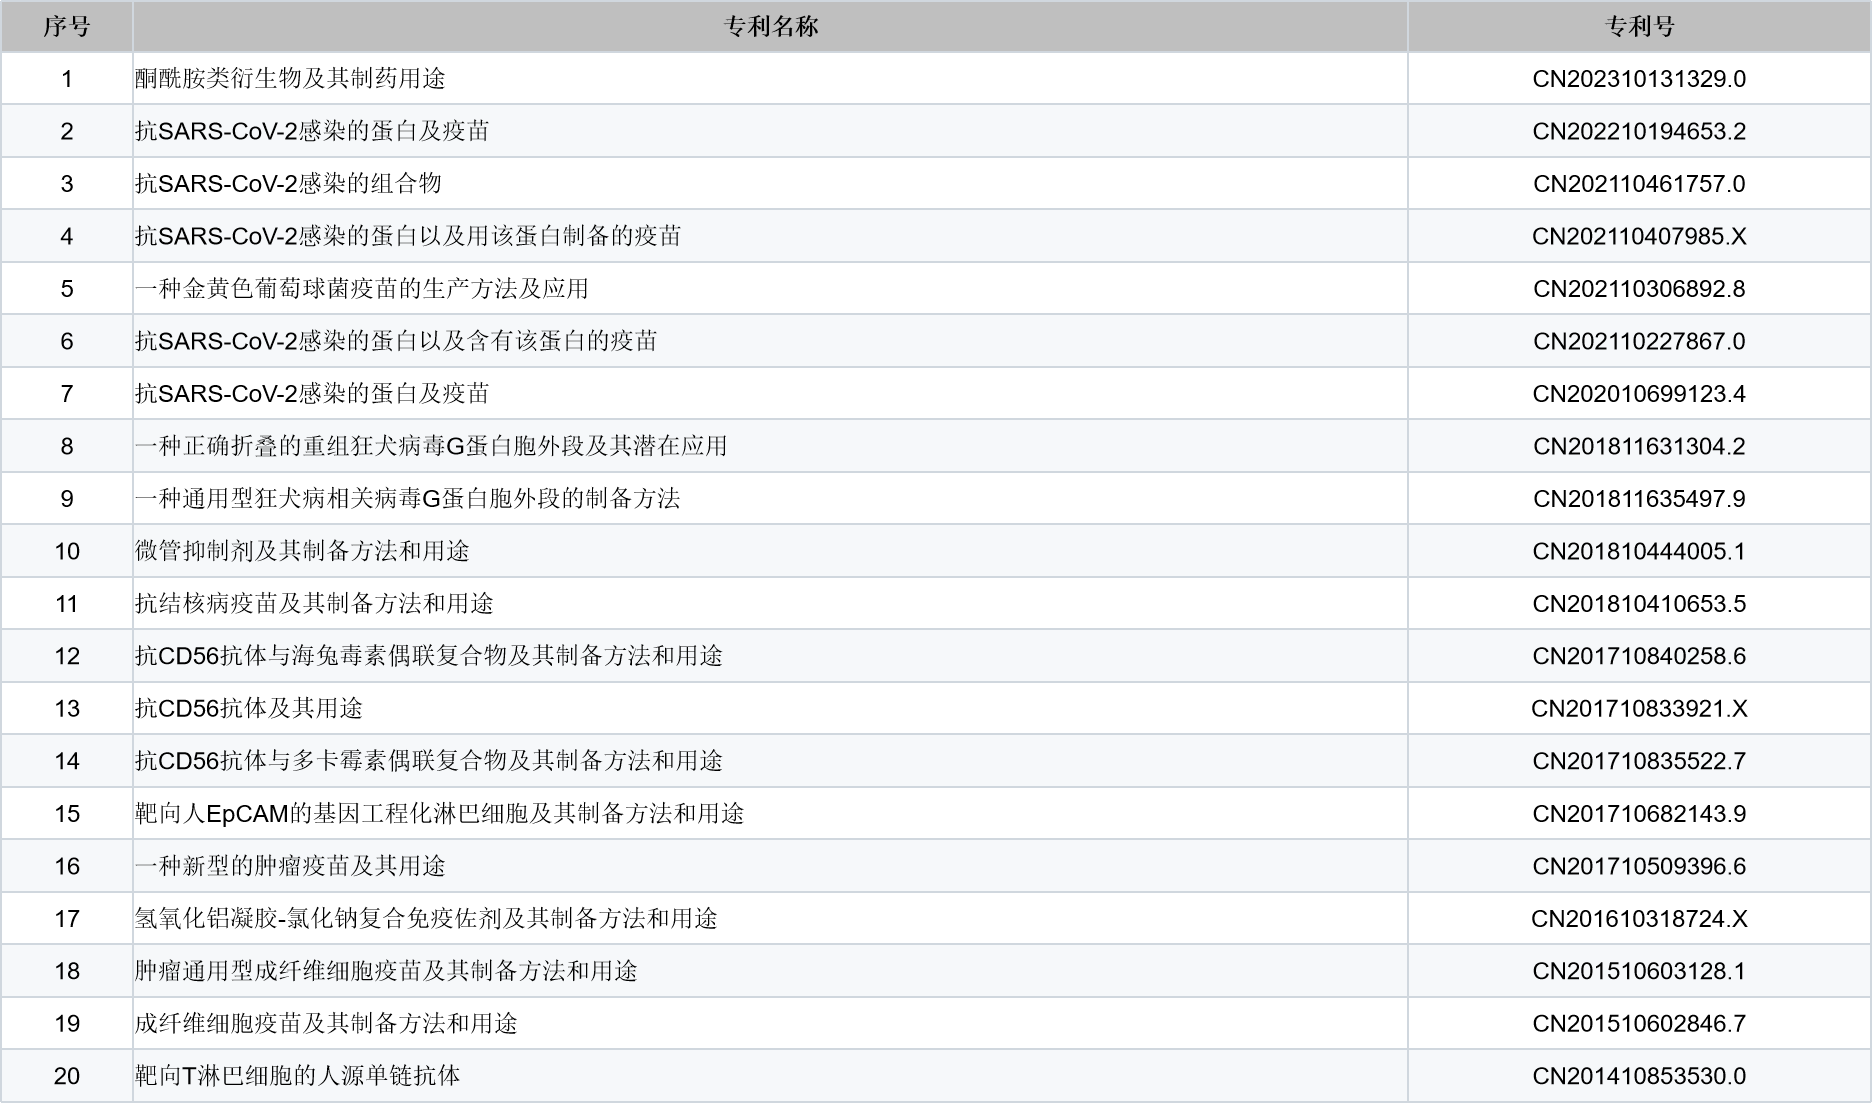Select patent number CN202210194653.2
Viewport: 1873px width, 1103px height.
[x=1639, y=131]
